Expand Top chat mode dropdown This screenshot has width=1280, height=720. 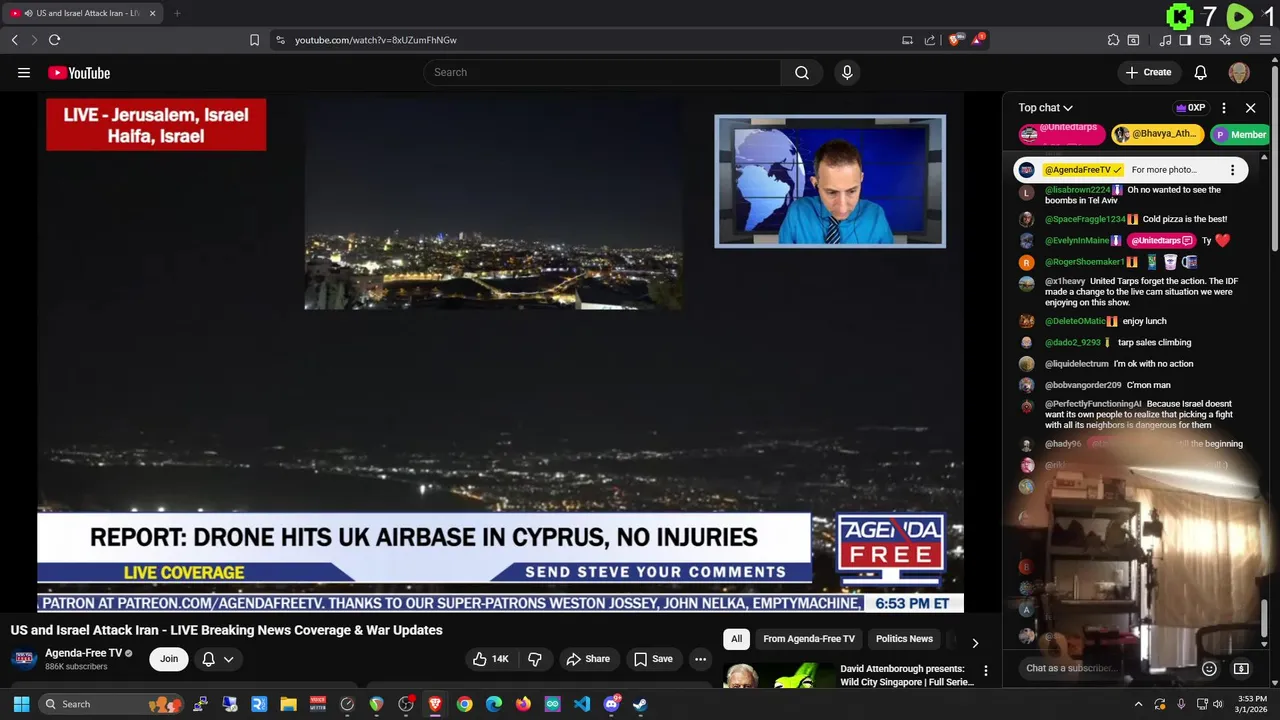(x=1046, y=107)
